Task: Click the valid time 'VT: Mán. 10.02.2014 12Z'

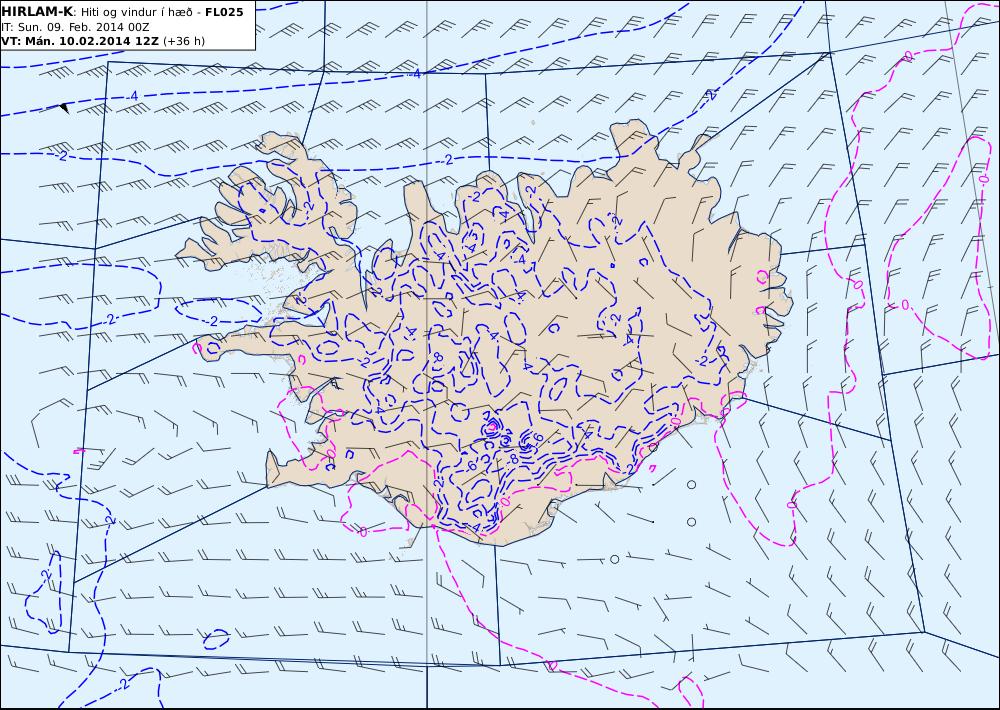Action: [x=80, y=41]
